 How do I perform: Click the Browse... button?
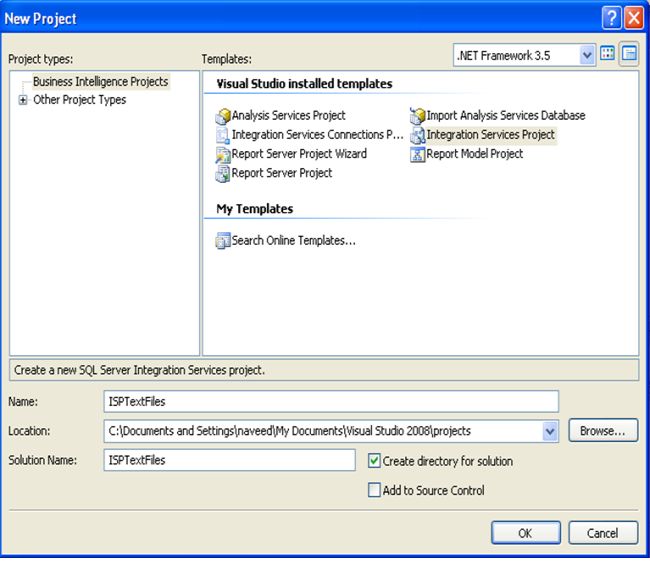pos(603,431)
